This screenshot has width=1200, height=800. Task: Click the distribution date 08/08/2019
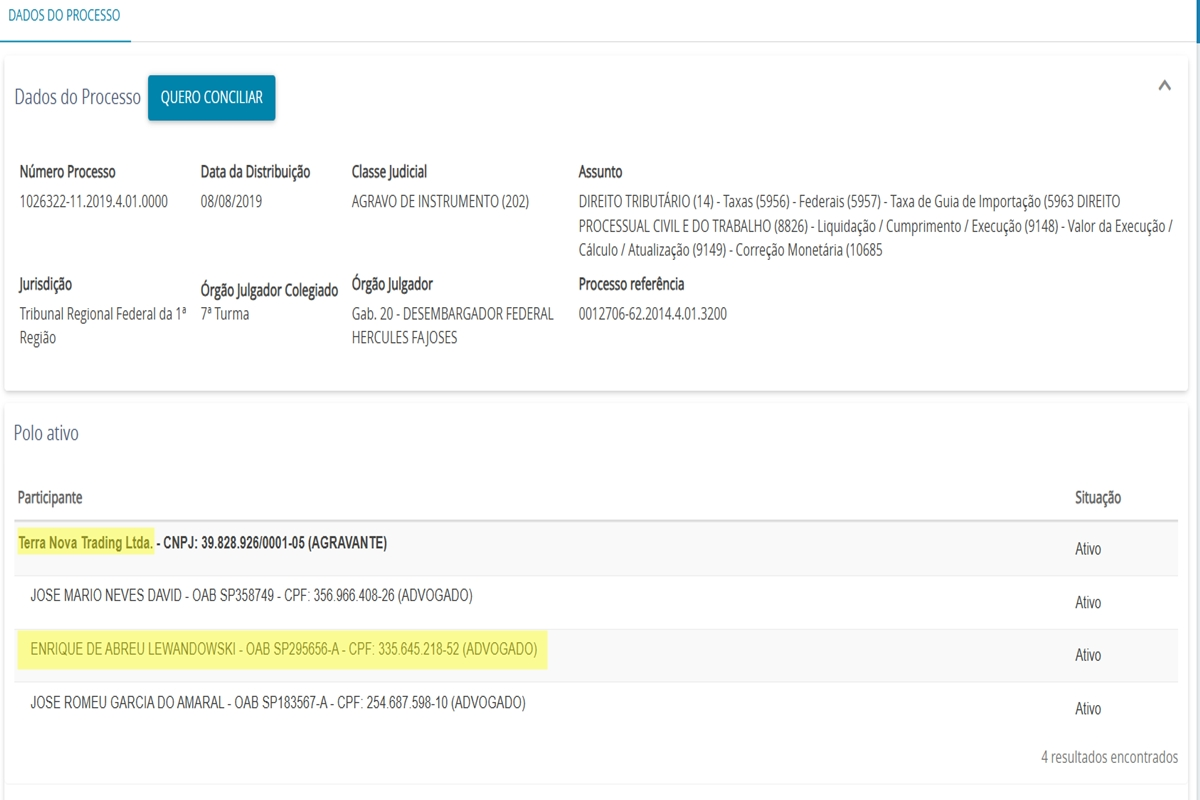231,202
